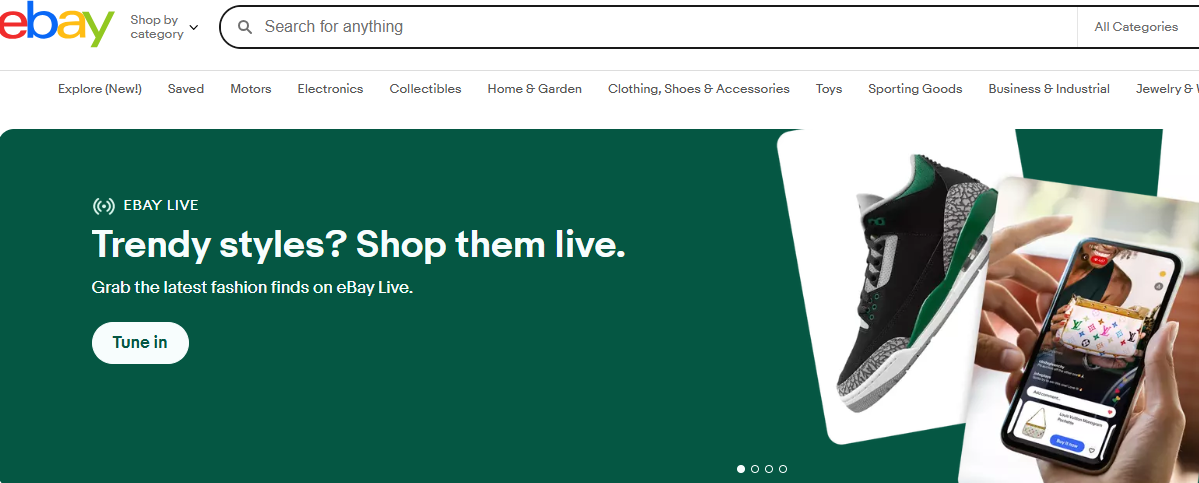Click the 'Trendy styles? Shop them live.' headline
This screenshot has height=483, width=1199.
click(x=359, y=245)
